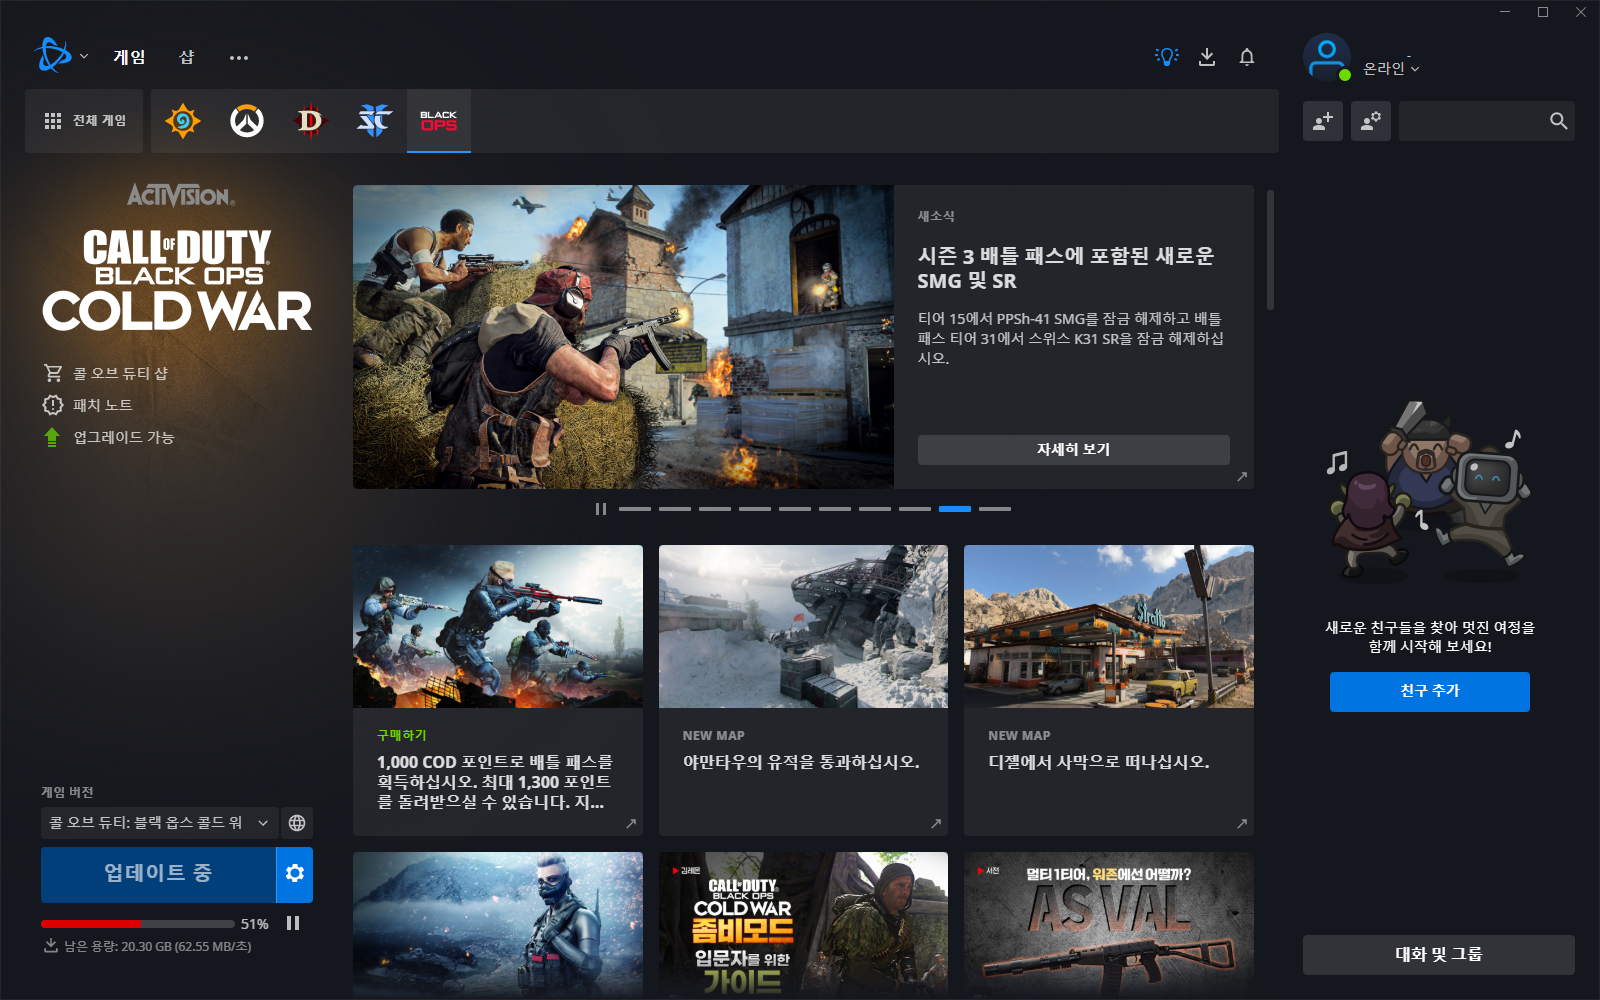
Task: Open the masked operator card
Action: click(x=498, y=925)
